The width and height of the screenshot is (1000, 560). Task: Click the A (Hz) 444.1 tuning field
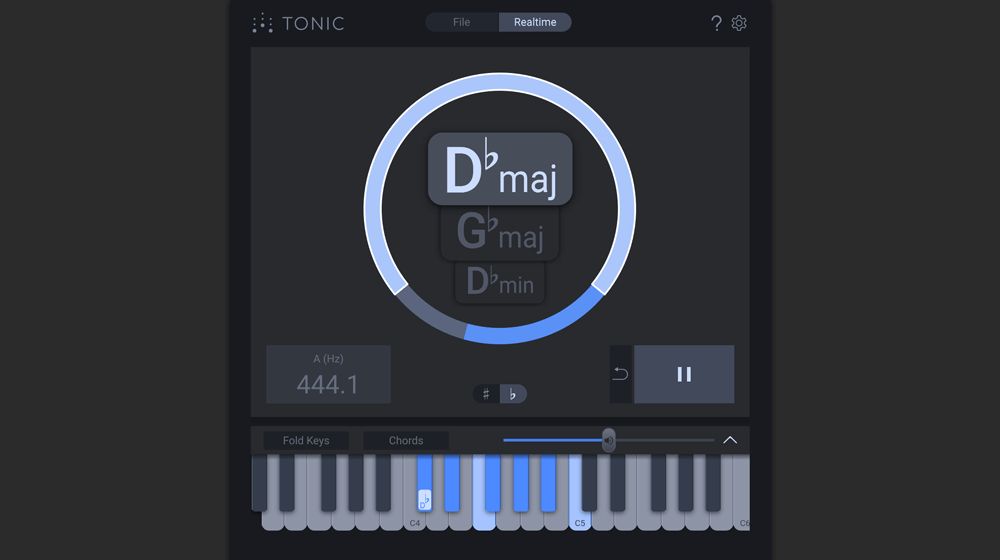(x=328, y=374)
